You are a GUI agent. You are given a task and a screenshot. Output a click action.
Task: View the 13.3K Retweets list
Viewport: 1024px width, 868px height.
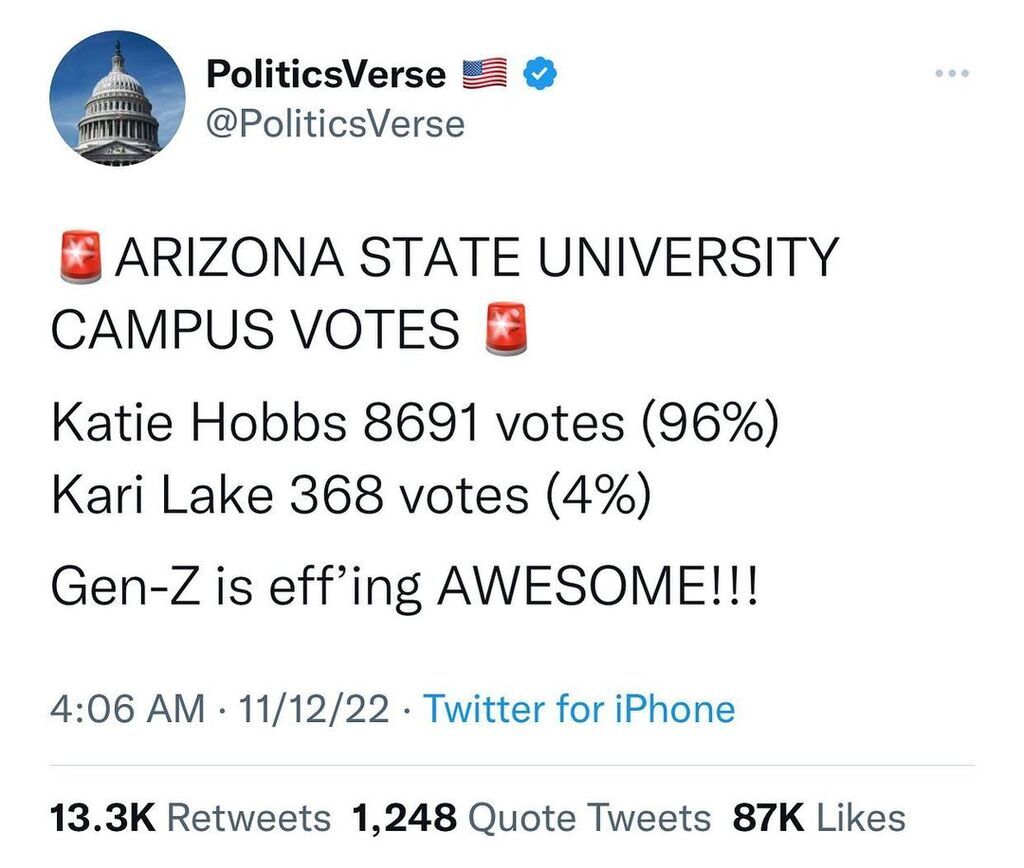click(191, 818)
